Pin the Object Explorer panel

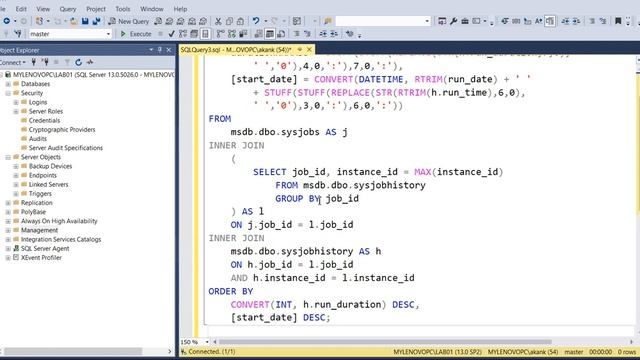[160, 50]
